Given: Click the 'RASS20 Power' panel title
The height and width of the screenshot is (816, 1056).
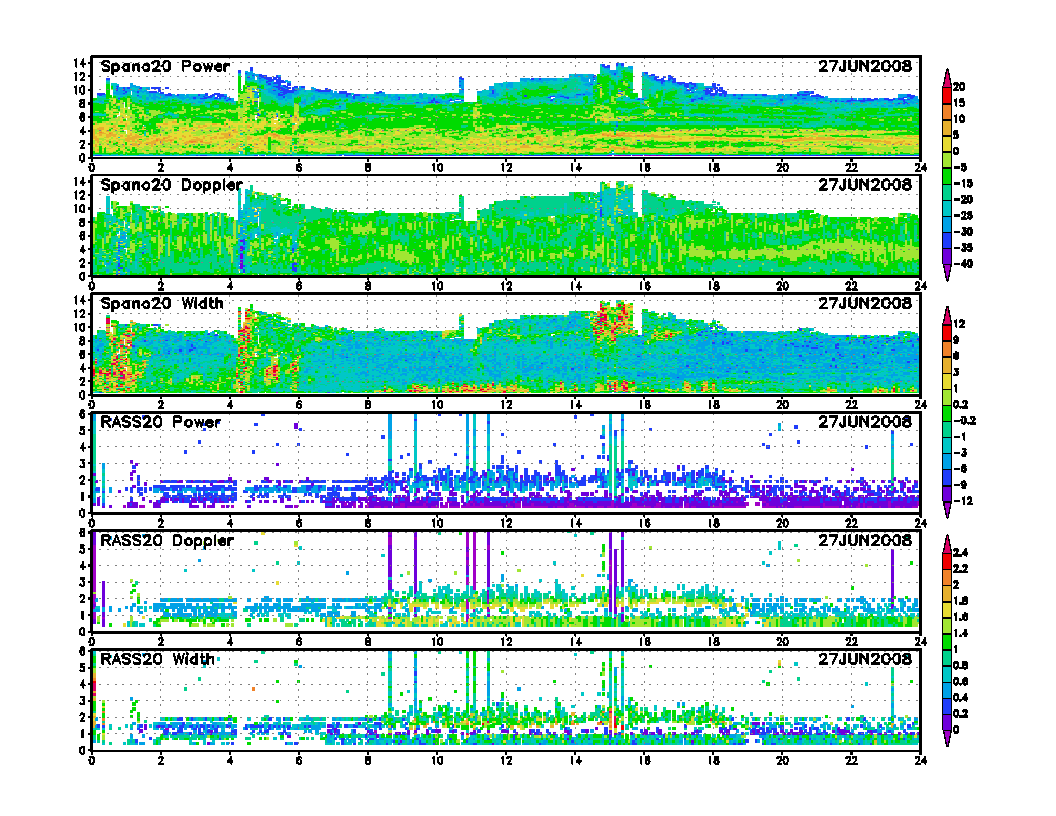Looking at the screenshot, I should point(160,422).
